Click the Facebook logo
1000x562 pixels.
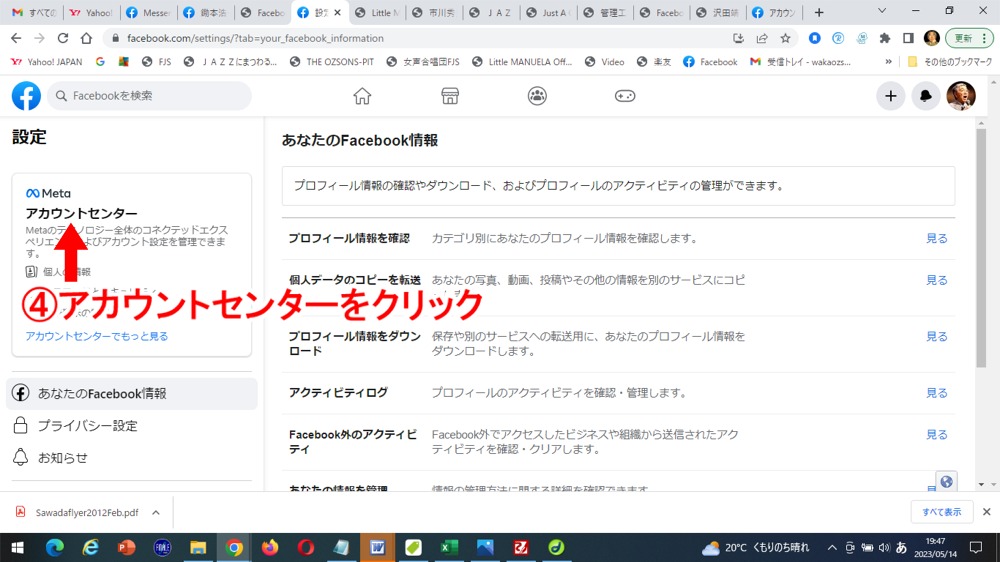26,96
